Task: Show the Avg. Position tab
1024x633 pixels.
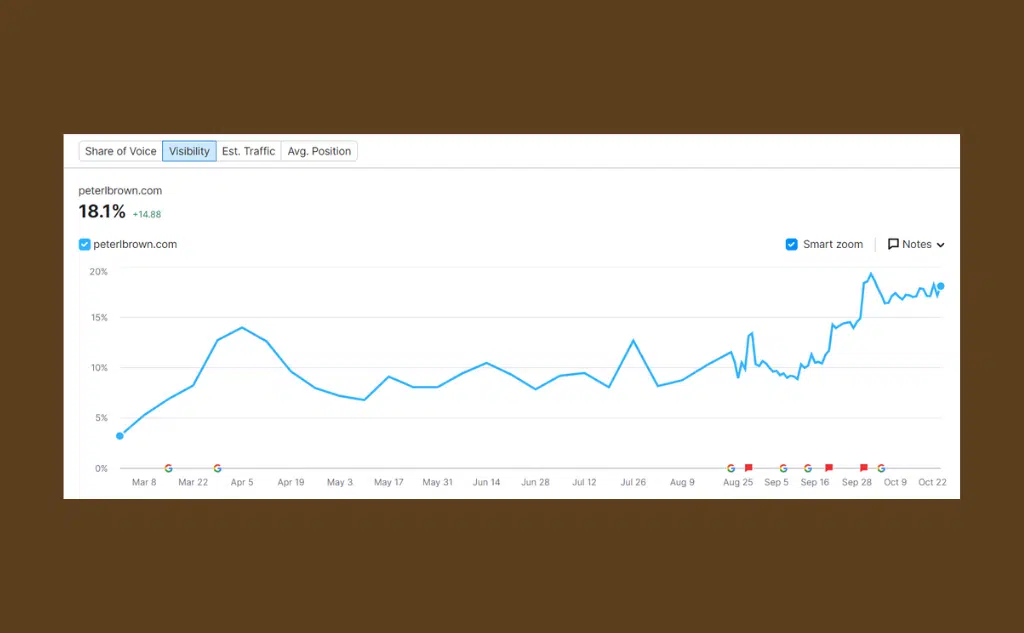Action: point(319,151)
